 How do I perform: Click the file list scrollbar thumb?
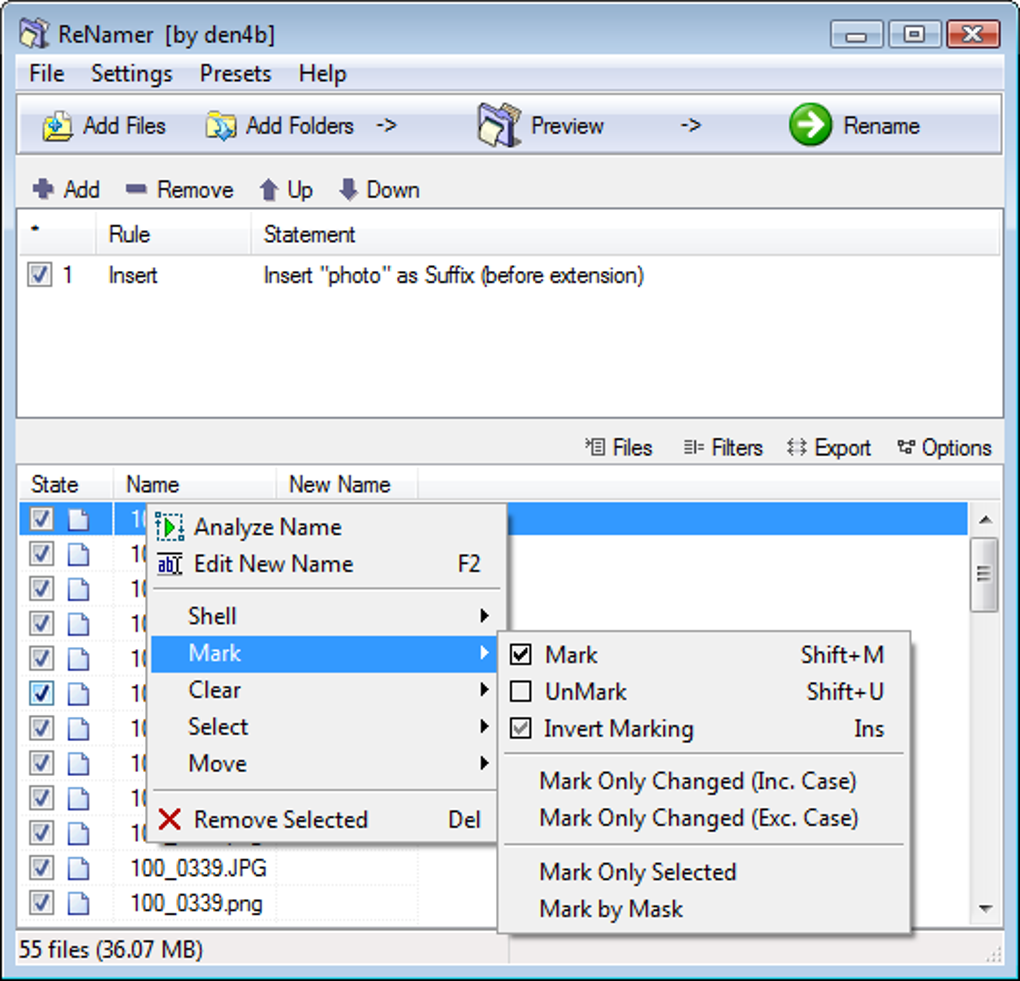pos(984,574)
